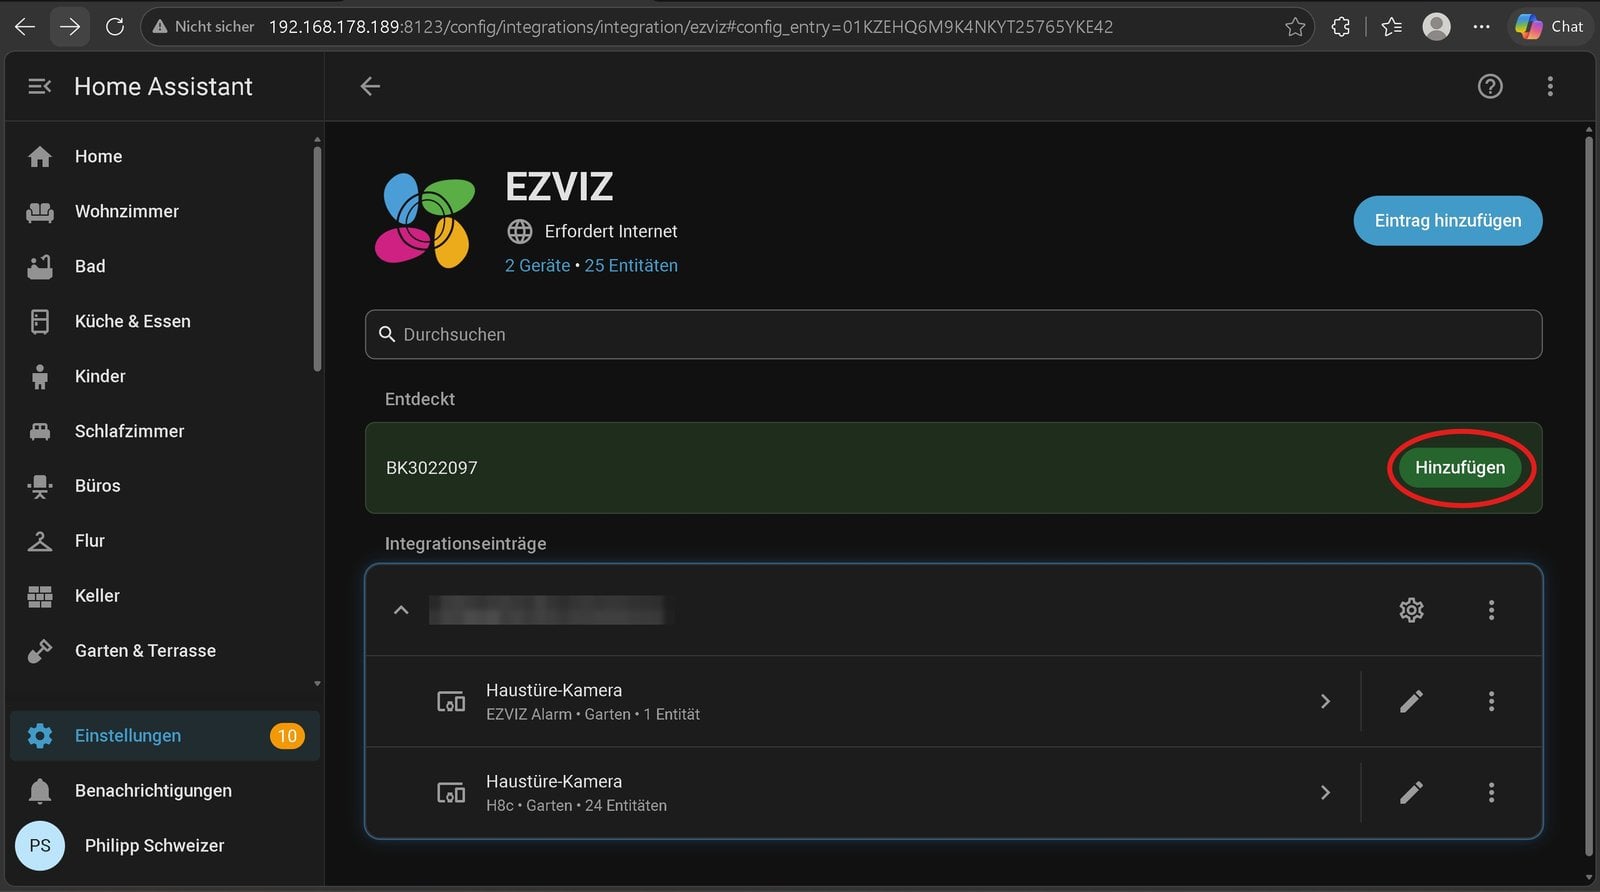Open Einstellungen gear icon in sidebar
1600x892 pixels.
pyautogui.click(x=40, y=736)
